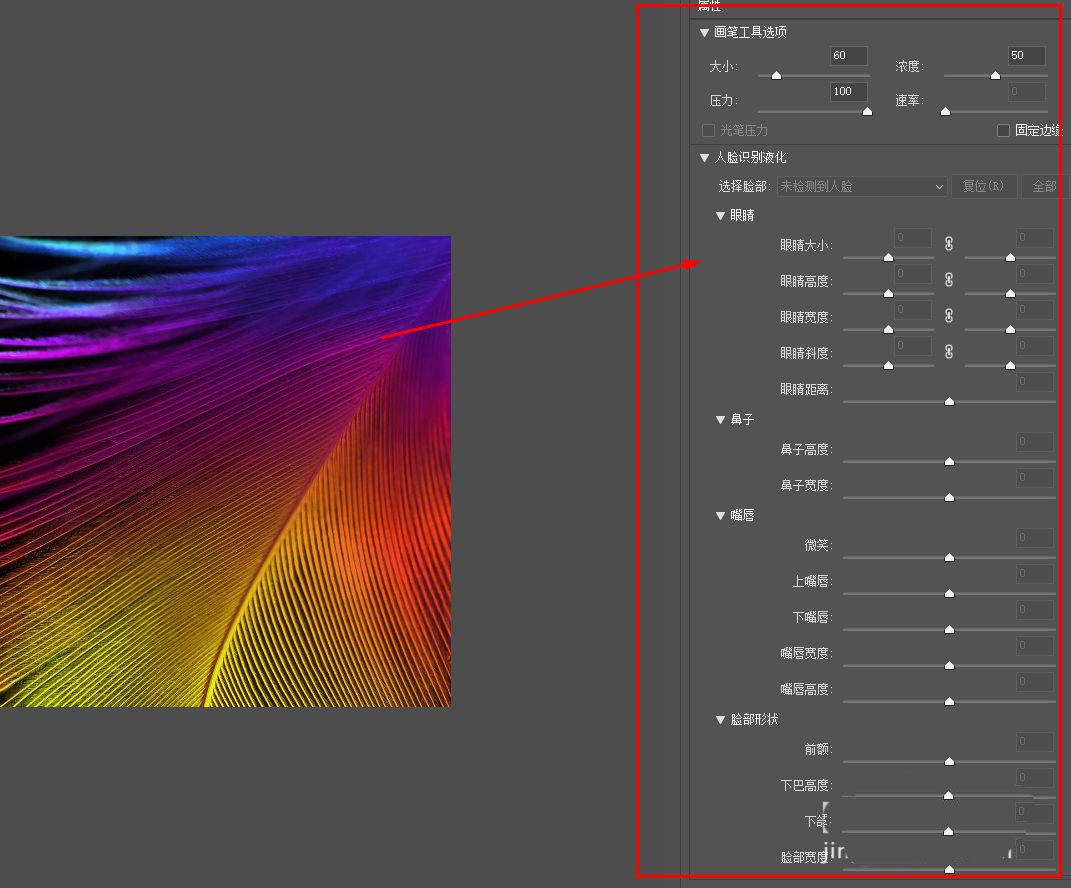The image size is (1071, 888).
Task: Tick the 光笔压力 checkbox
Action: pos(708,130)
